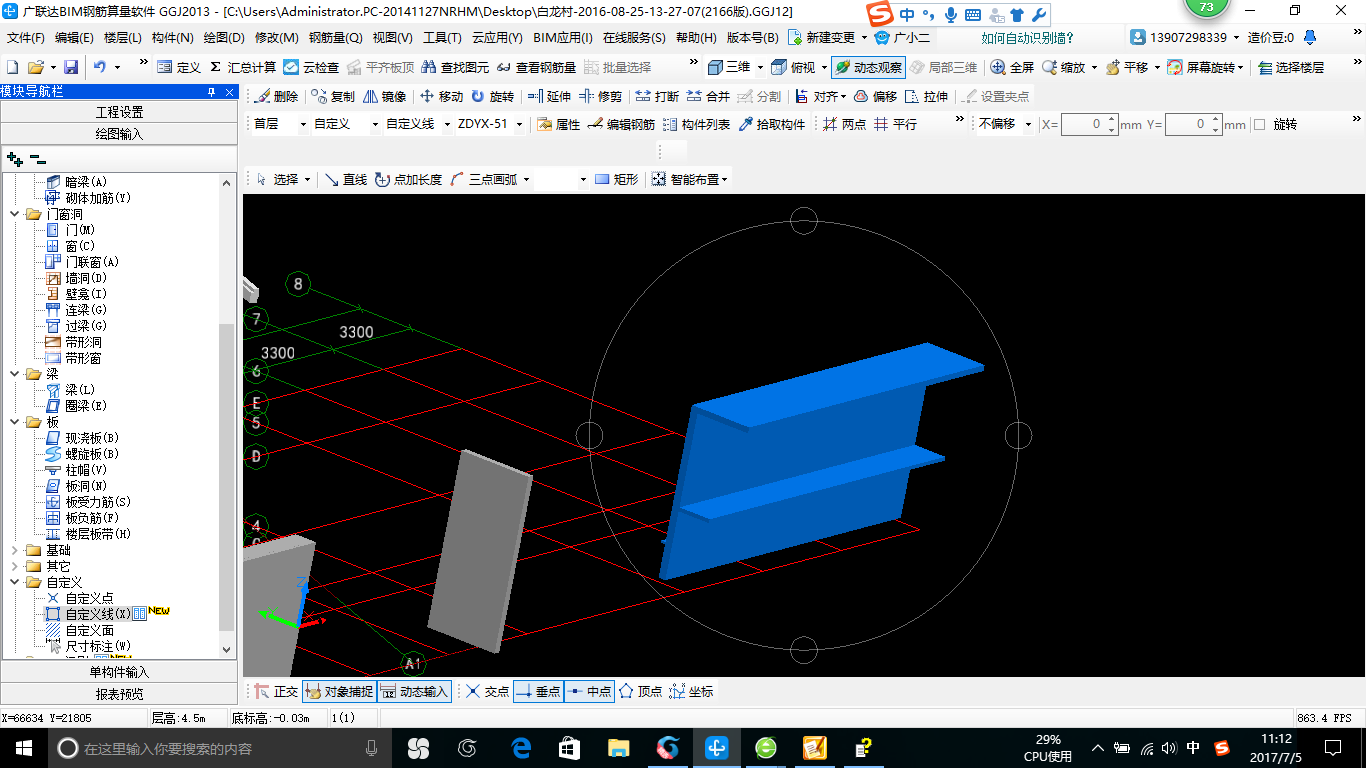
Task: Open 报表预览 report preview
Action: (x=119, y=694)
